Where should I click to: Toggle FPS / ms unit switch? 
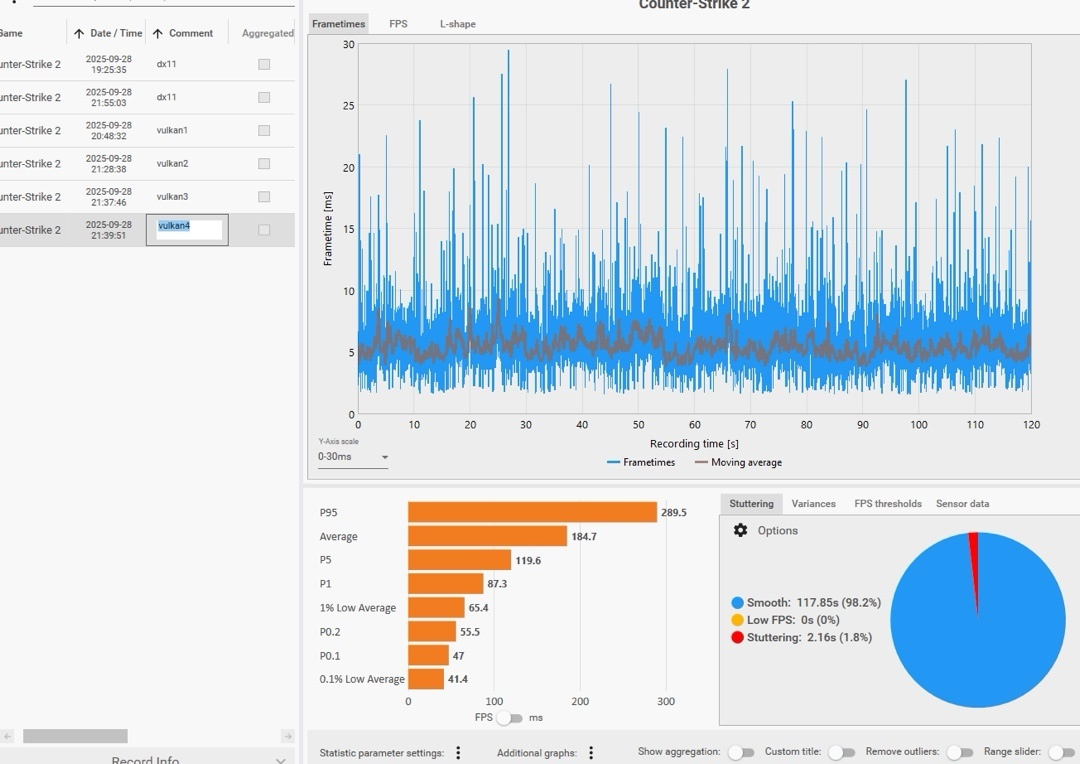[x=510, y=718]
